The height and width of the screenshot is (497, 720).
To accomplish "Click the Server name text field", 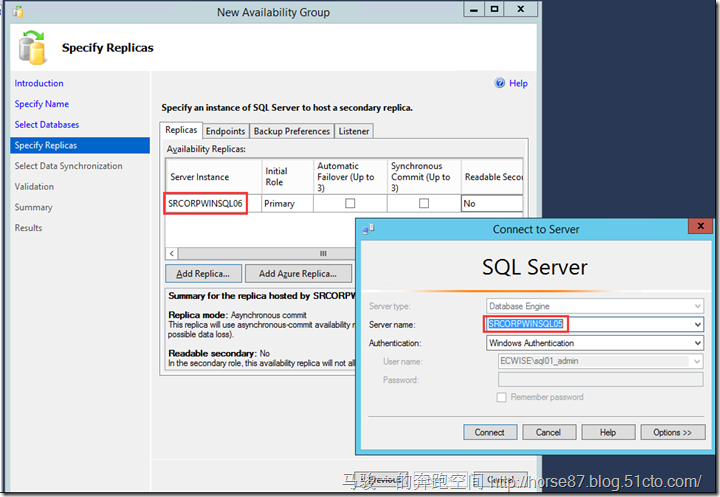I will (x=589, y=324).
